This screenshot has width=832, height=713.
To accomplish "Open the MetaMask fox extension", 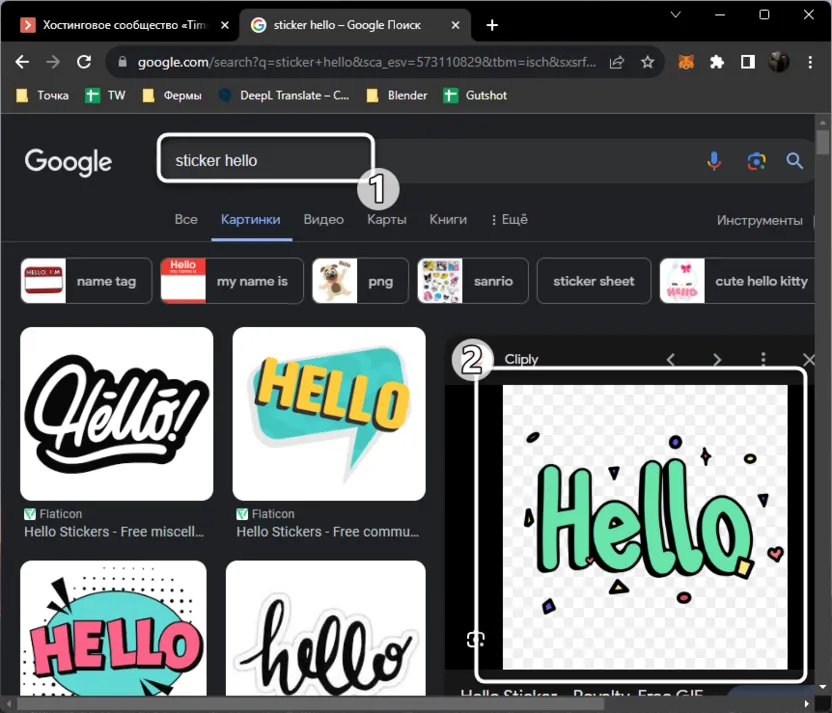I will coord(686,62).
